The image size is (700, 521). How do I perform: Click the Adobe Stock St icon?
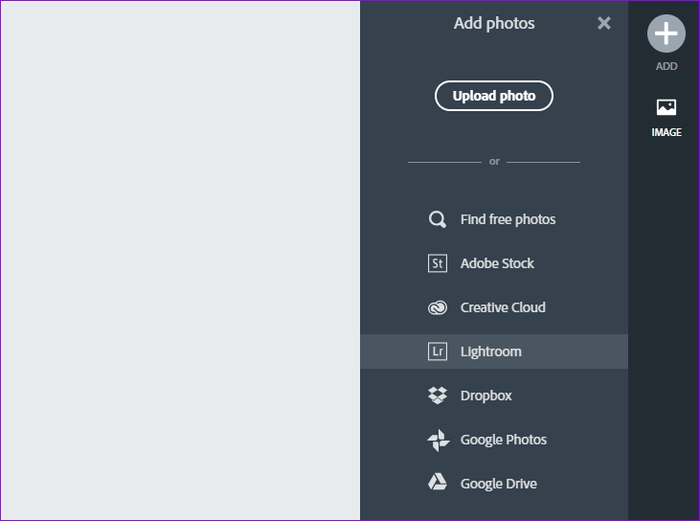coord(437,264)
